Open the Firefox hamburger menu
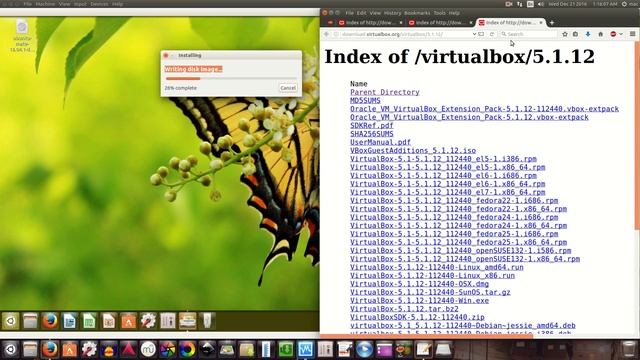Viewport: 640px width, 360px height. pyautogui.click(x=632, y=34)
